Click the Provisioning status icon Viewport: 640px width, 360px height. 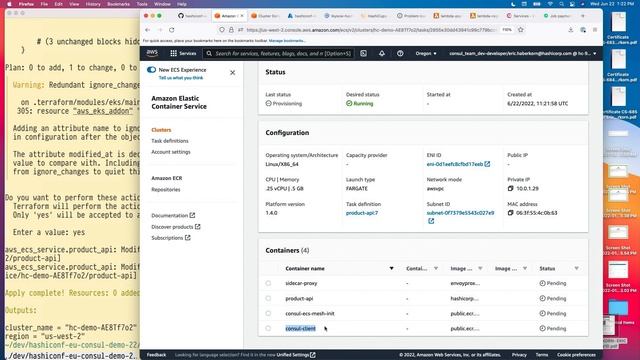click(x=269, y=104)
